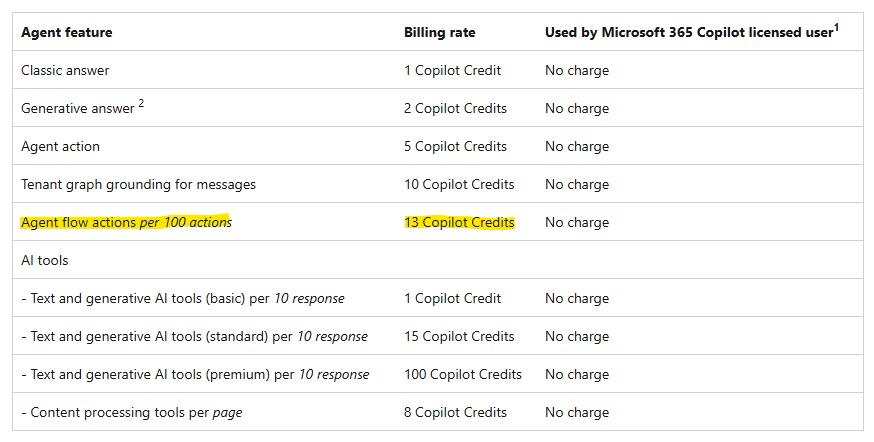874x442 pixels.
Task: Select the "Agent action" row label
Action: [60, 147]
